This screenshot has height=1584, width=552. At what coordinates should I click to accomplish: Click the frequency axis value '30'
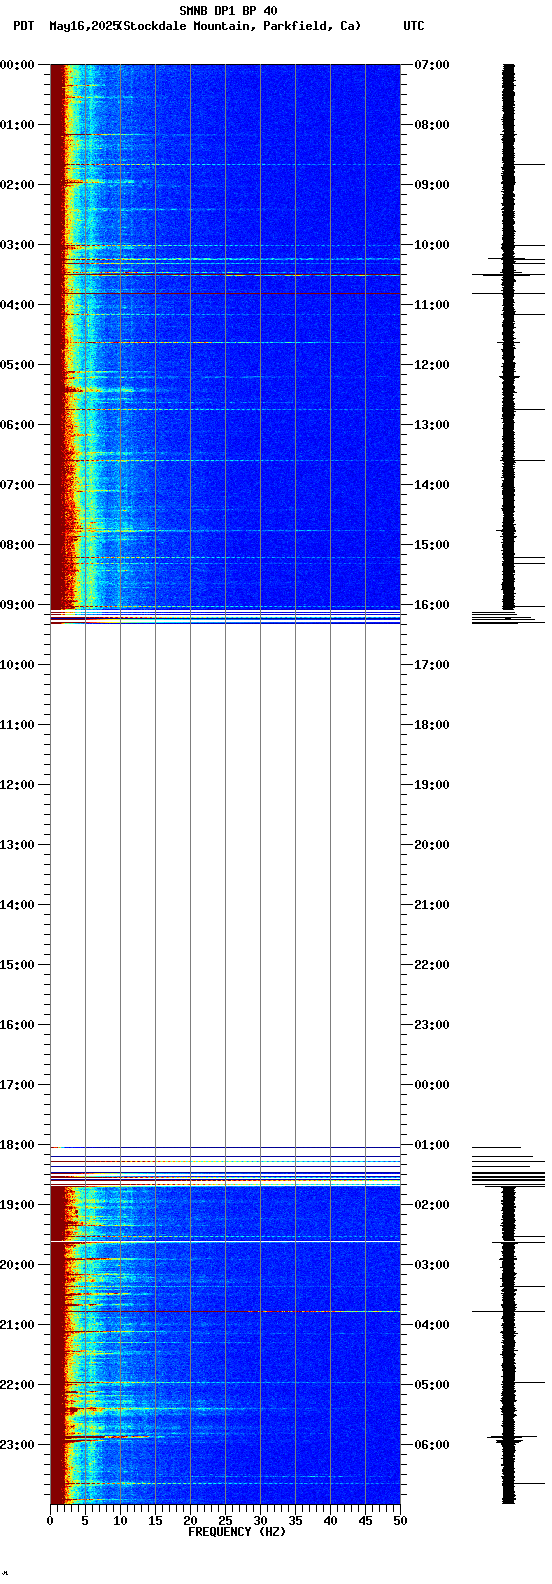click(x=260, y=1522)
